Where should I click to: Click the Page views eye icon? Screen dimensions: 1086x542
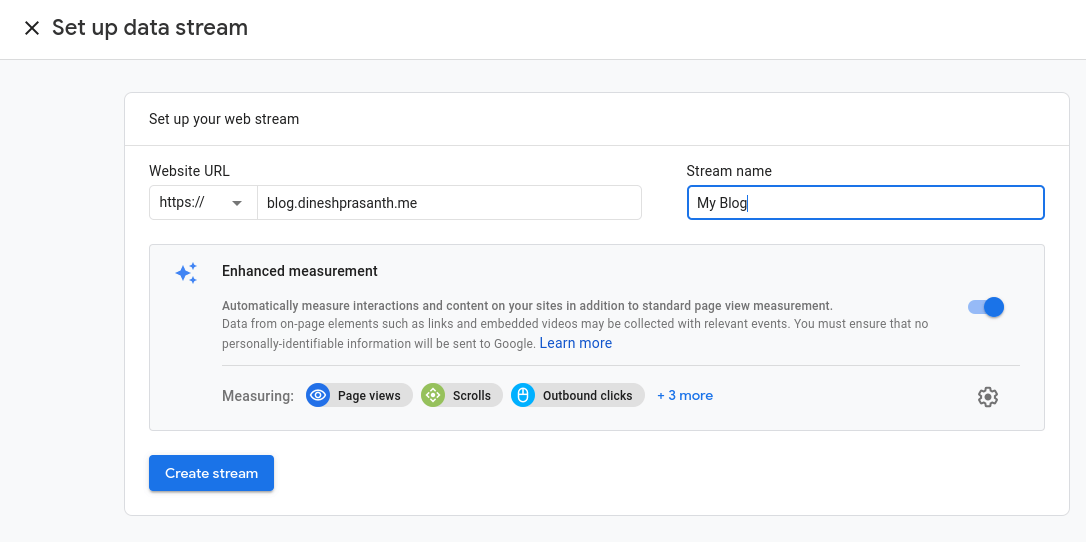(318, 396)
